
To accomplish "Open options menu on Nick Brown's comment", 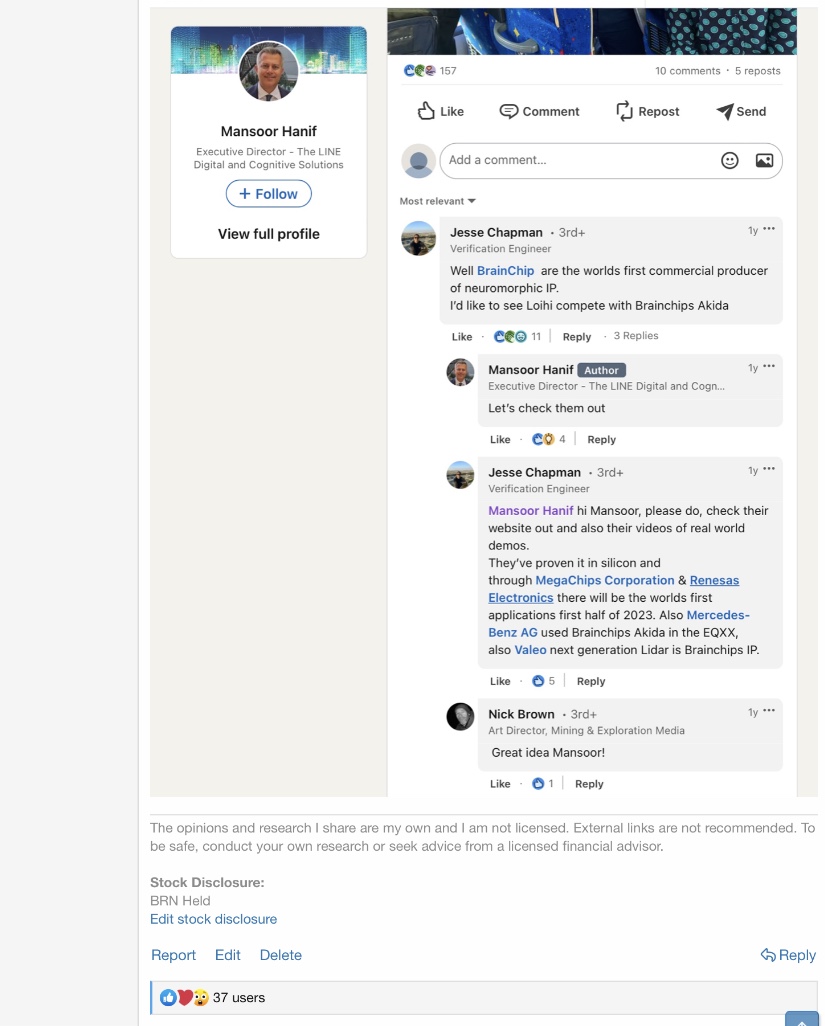I will pos(768,712).
